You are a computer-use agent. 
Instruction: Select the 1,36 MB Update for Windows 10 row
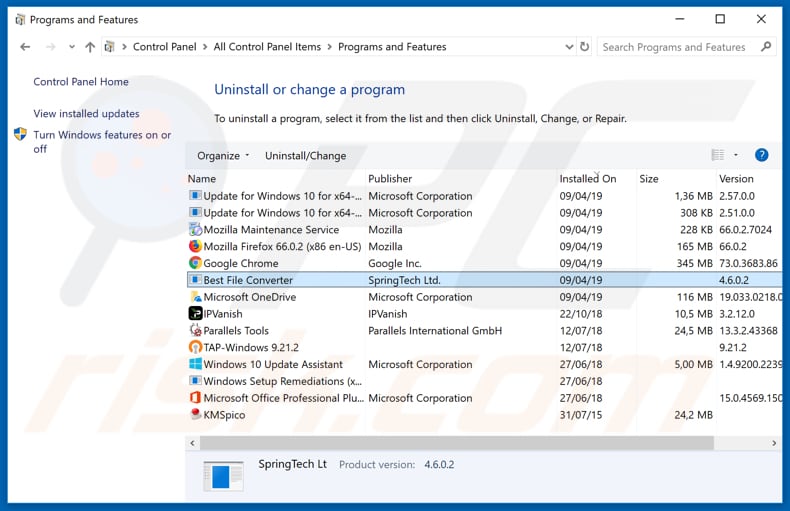tap(484, 196)
